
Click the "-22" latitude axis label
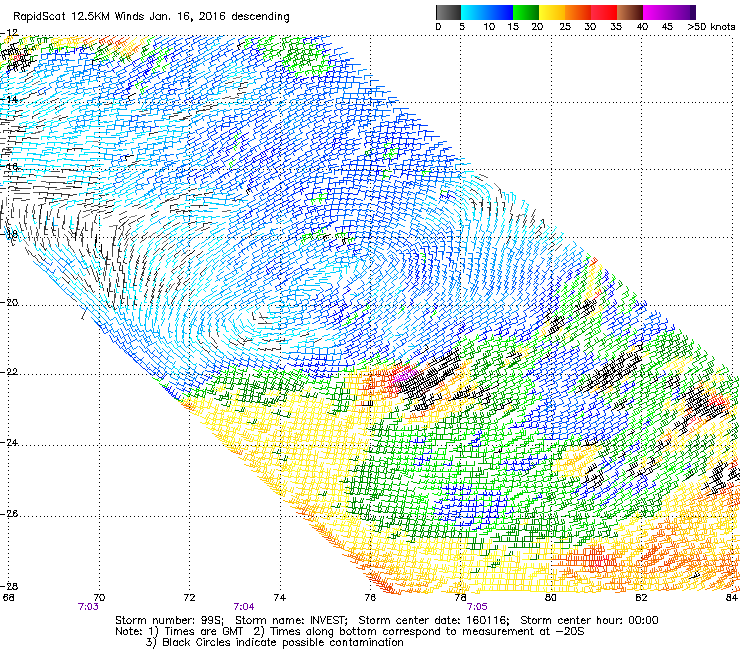click(x=9, y=372)
